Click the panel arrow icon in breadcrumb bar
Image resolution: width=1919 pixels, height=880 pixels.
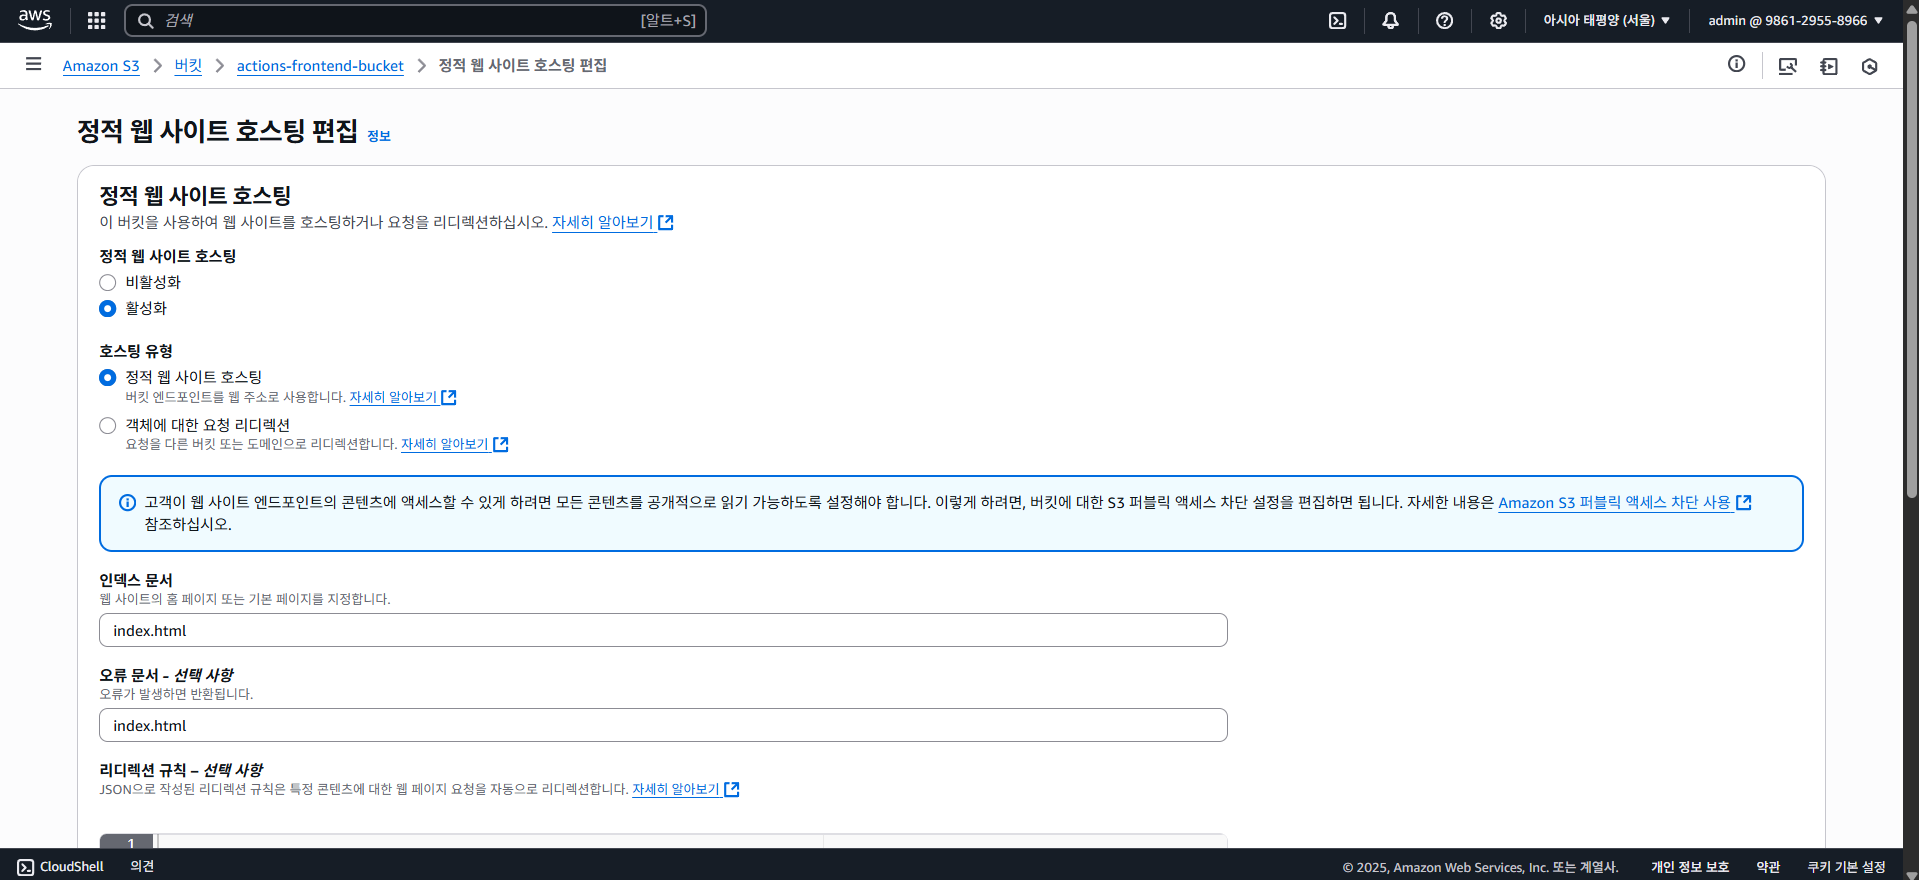[1829, 66]
